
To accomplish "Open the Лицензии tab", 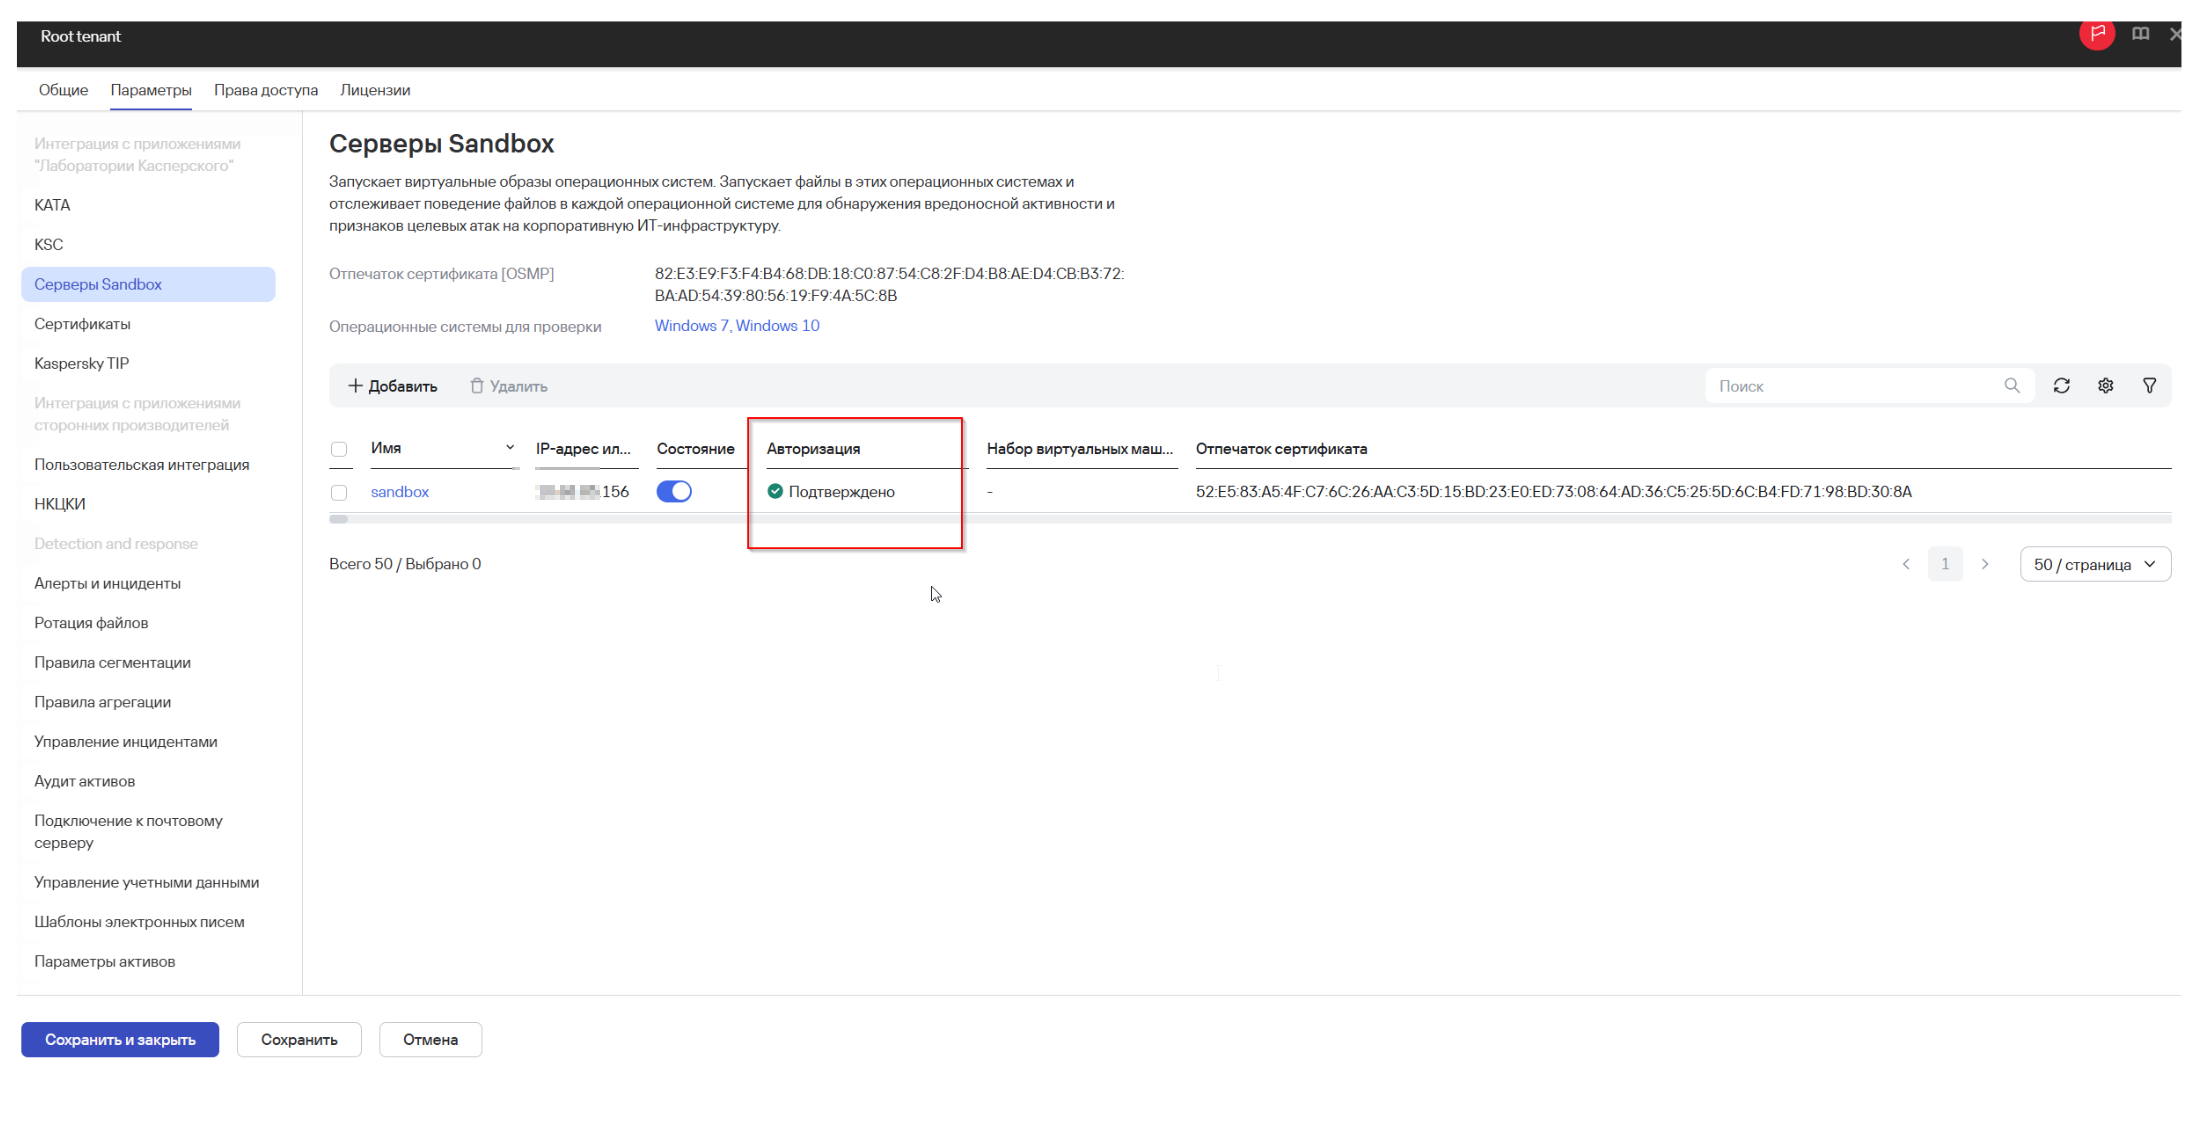I will click(375, 90).
